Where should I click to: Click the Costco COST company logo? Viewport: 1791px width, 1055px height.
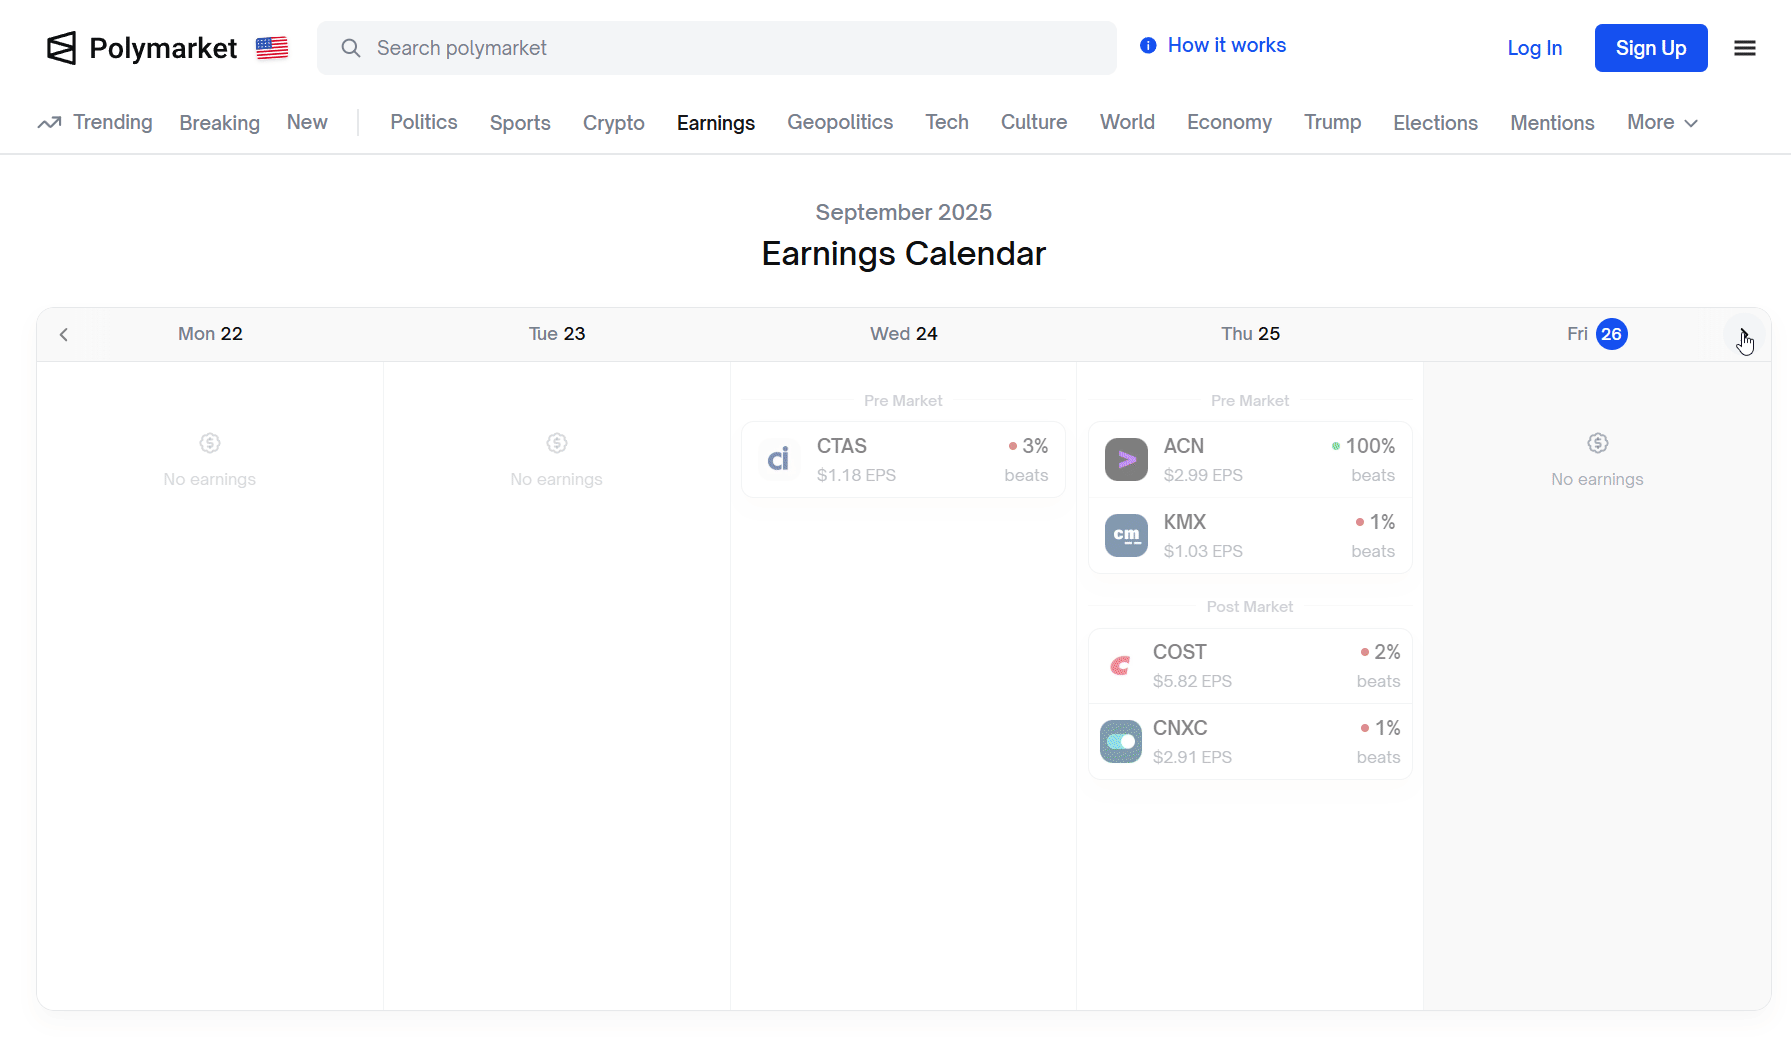[x=1120, y=665]
